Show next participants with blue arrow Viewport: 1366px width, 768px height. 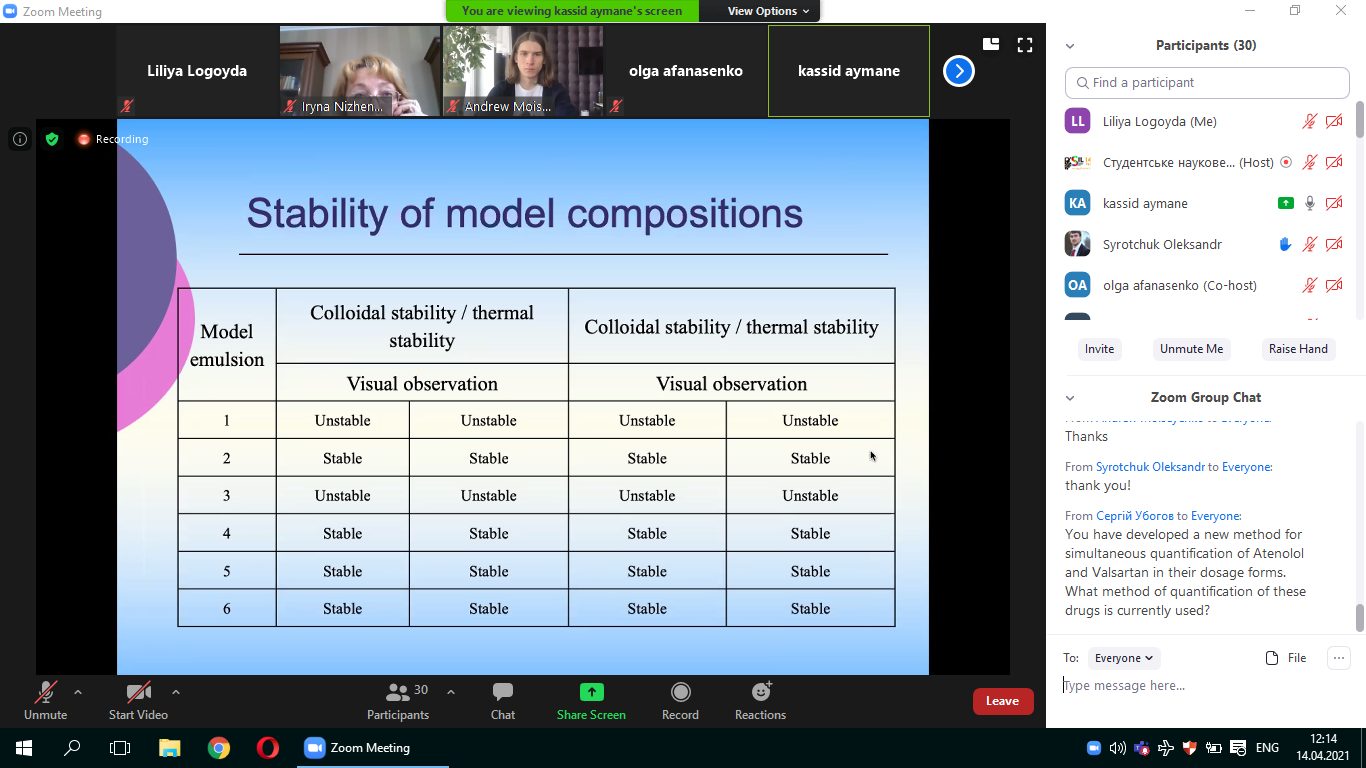click(x=958, y=71)
